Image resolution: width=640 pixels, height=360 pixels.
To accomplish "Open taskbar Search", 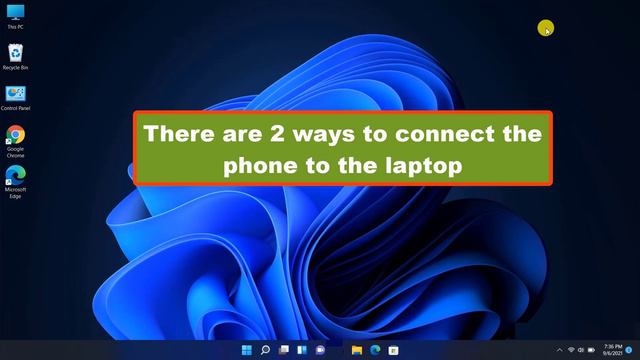I will pos(265,350).
